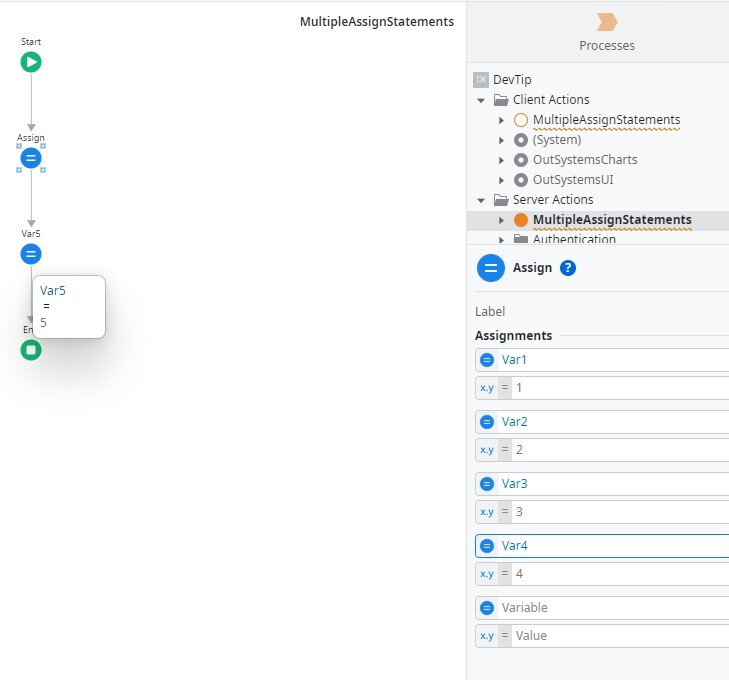This screenshot has width=729, height=680.
Task: Open the Processes tab icon
Action: (x=606, y=22)
